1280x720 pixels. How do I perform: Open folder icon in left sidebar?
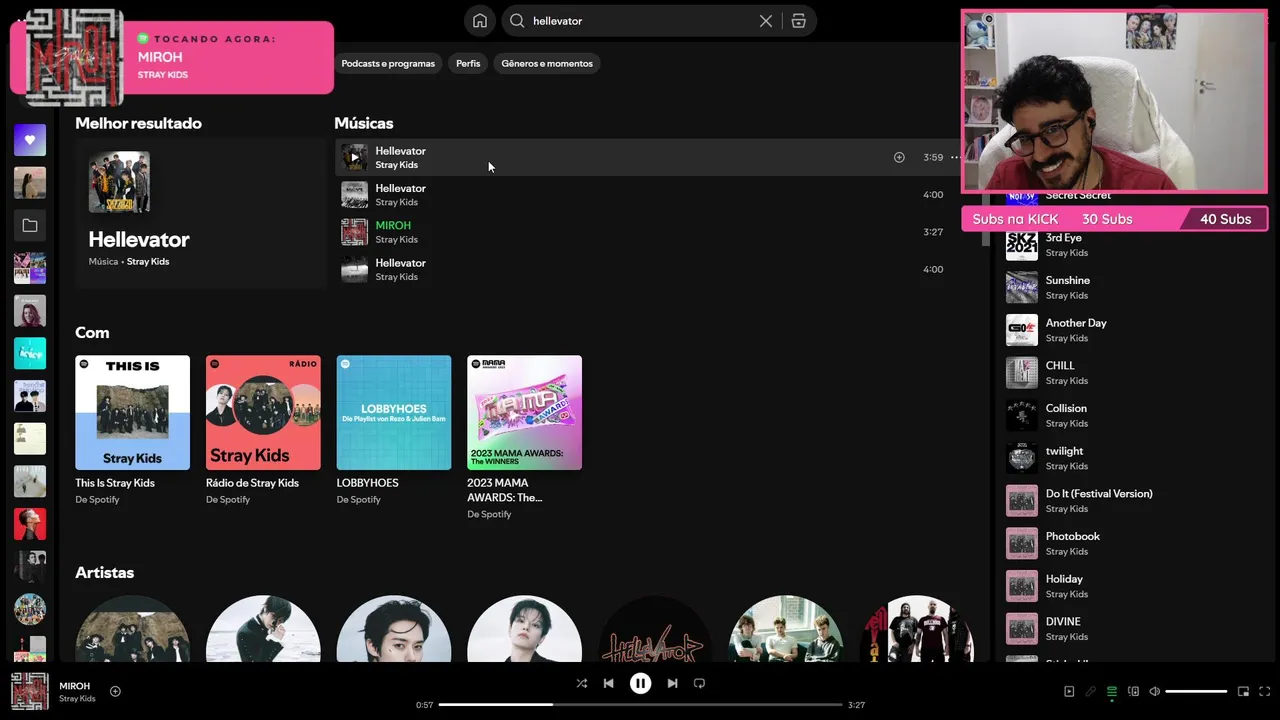(x=30, y=226)
